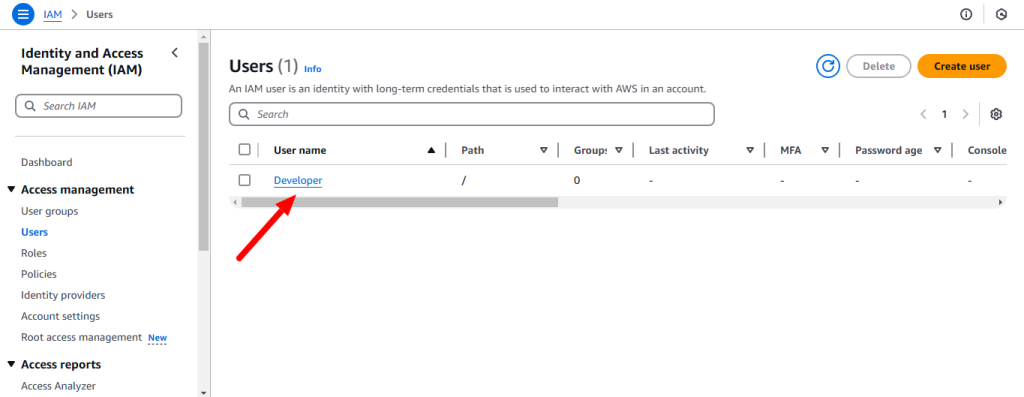This screenshot has width=1024, height=397.
Task: Click the info circle icon in top bar
Action: (x=966, y=14)
